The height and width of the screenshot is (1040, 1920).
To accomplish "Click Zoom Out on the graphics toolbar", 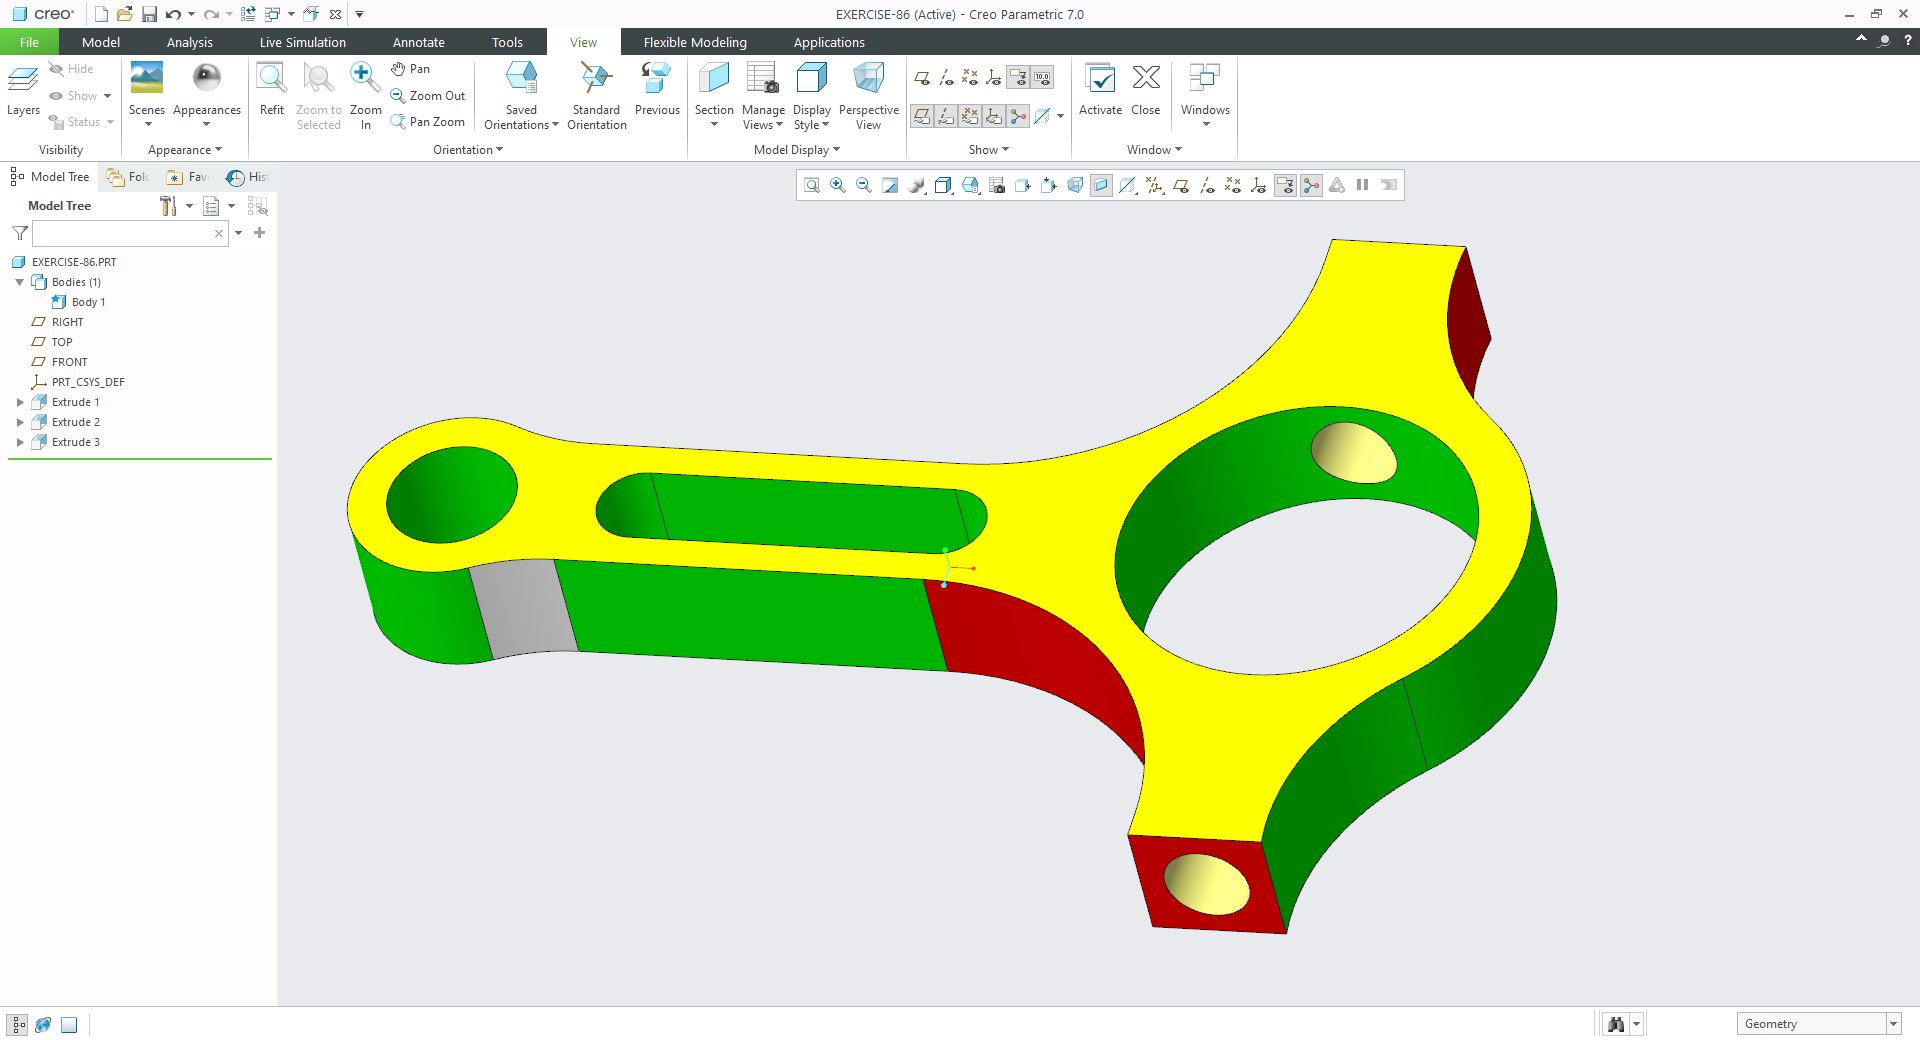I will (864, 185).
